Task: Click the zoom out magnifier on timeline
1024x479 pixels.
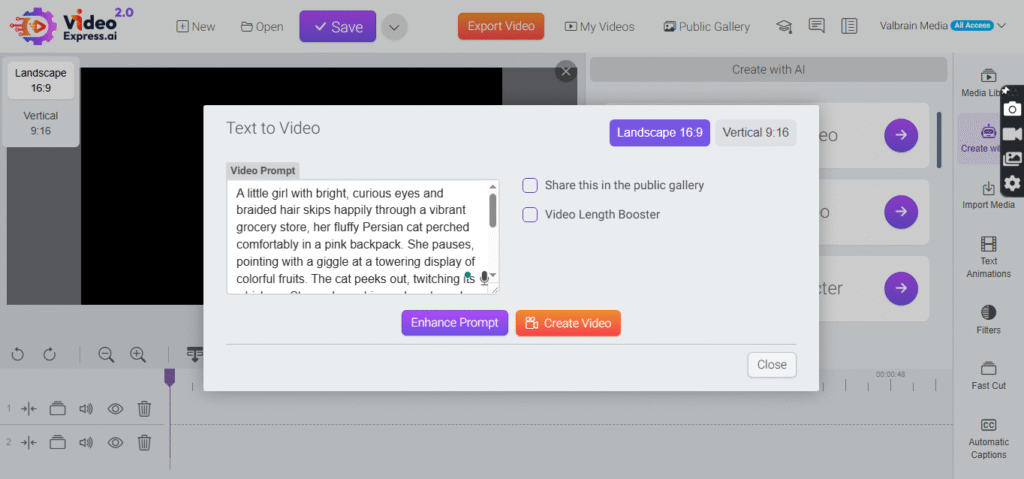Action: 106,354
